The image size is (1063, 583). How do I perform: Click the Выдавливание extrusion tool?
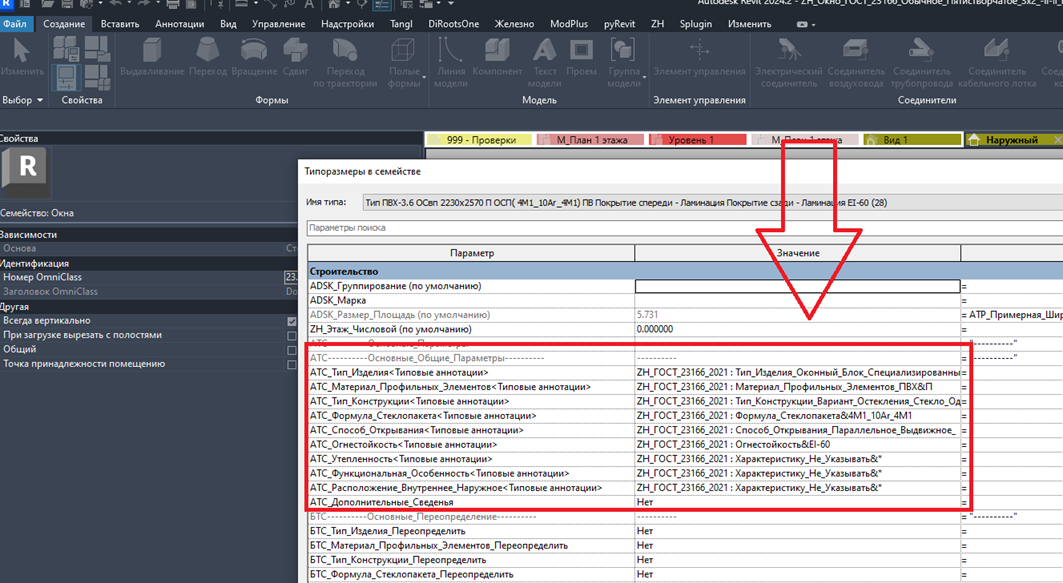(152, 56)
